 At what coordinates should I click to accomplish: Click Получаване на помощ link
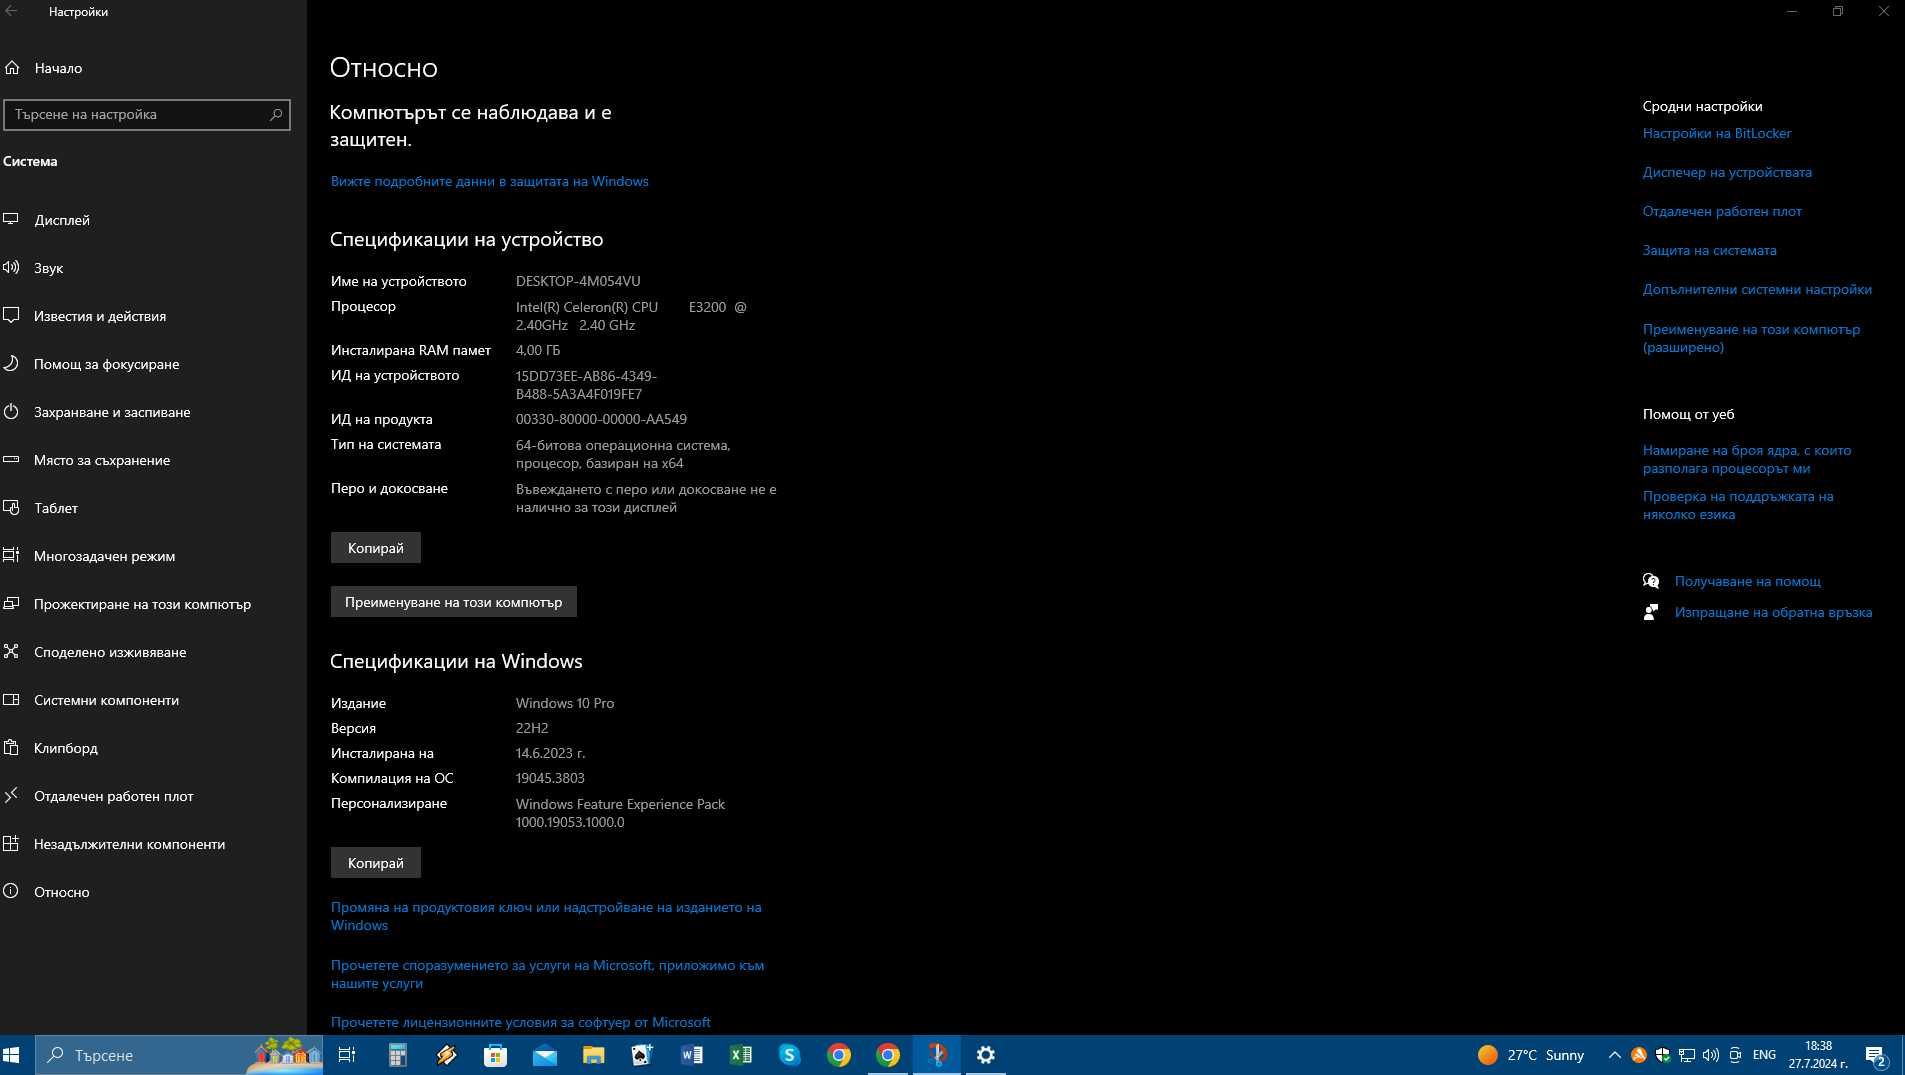tap(1747, 581)
